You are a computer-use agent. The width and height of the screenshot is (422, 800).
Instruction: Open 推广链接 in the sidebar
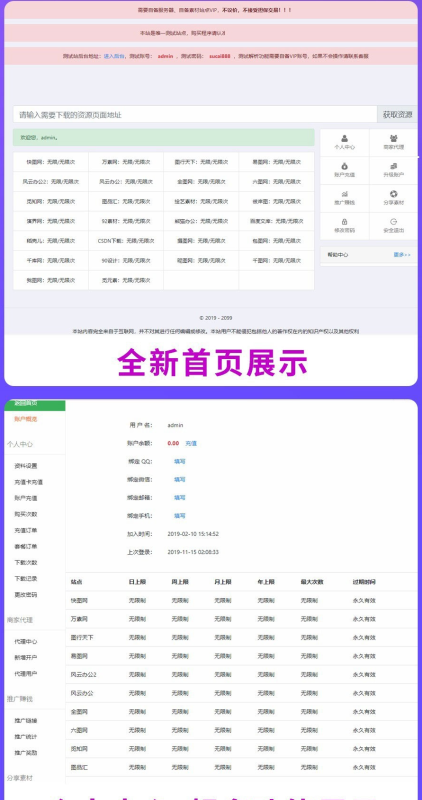pos(26,721)
